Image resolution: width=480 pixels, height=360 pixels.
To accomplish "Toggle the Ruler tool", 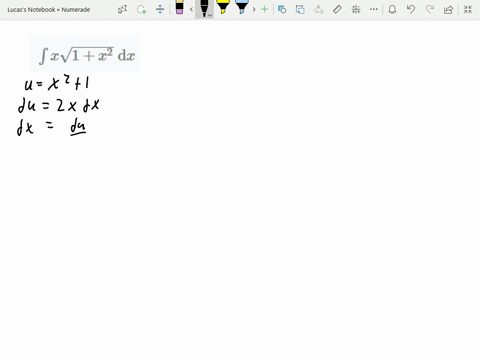I will pos(337,9).
